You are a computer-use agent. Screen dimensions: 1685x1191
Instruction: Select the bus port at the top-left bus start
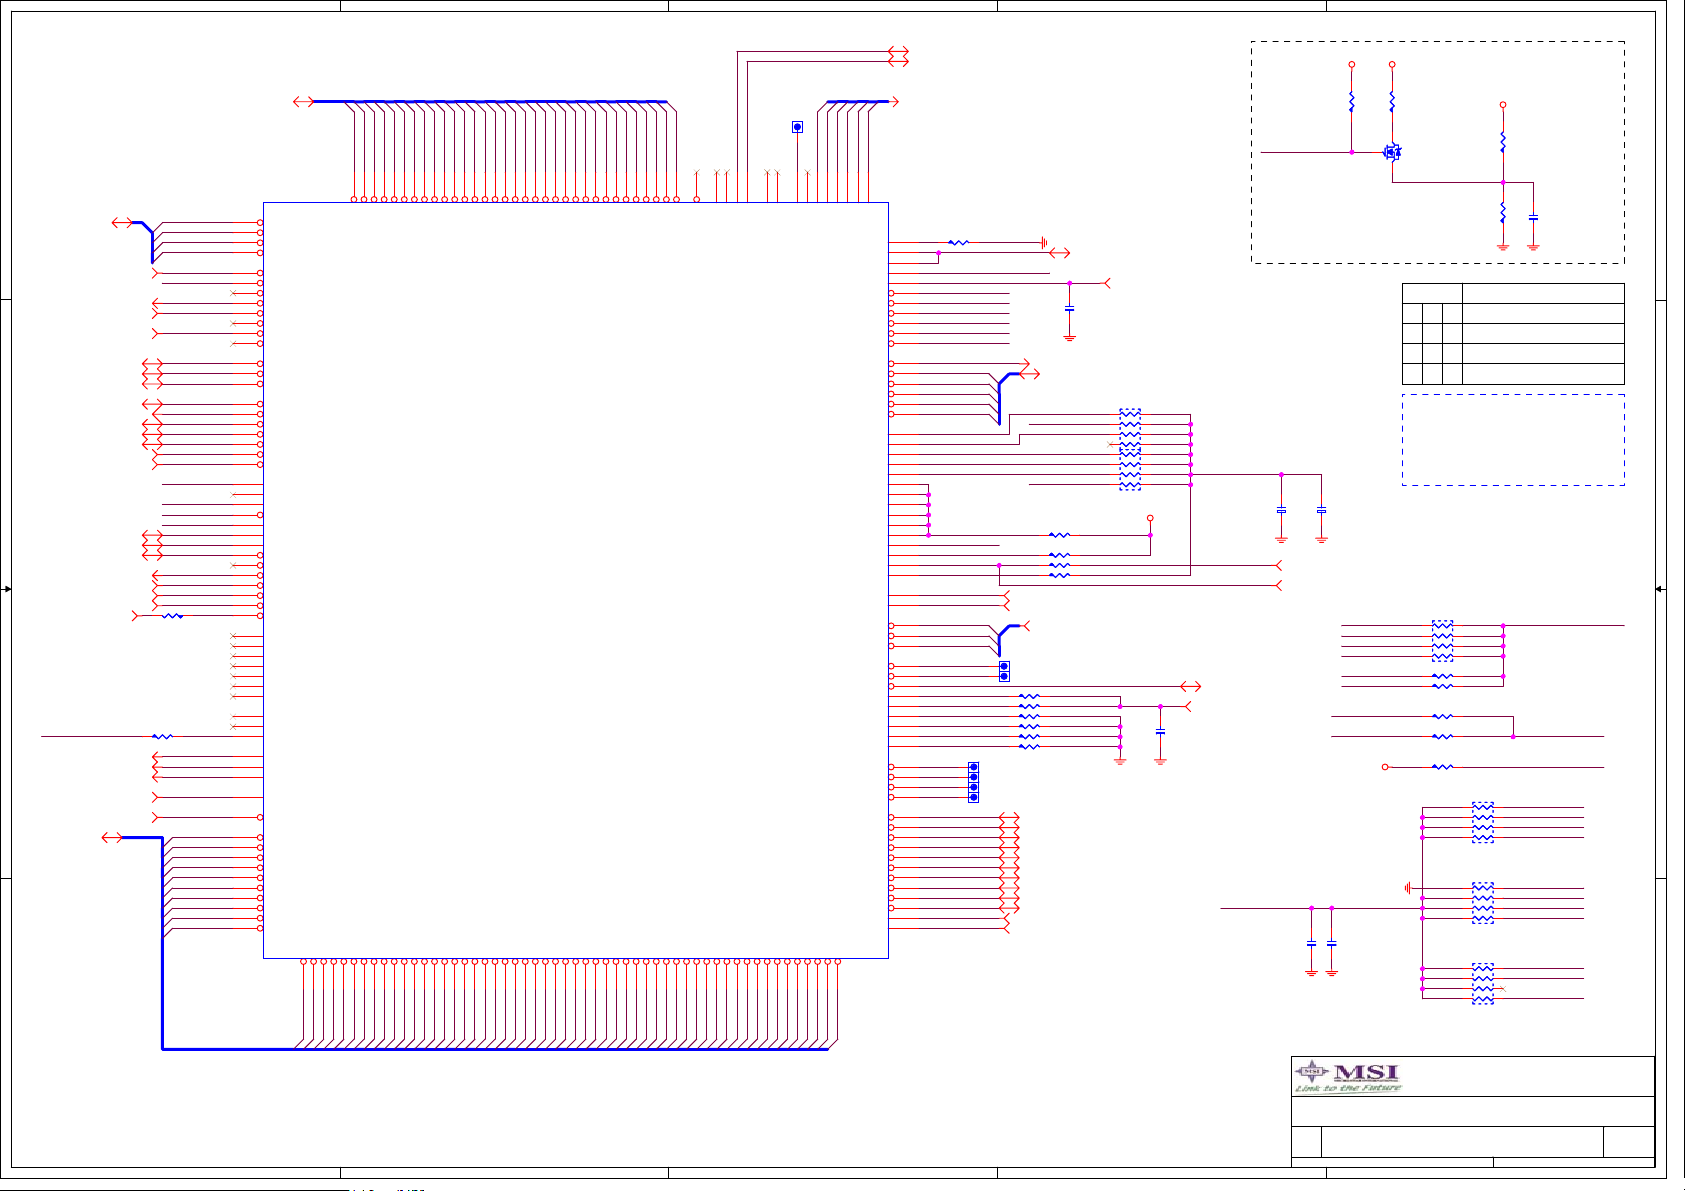click(x=304, y=101)
